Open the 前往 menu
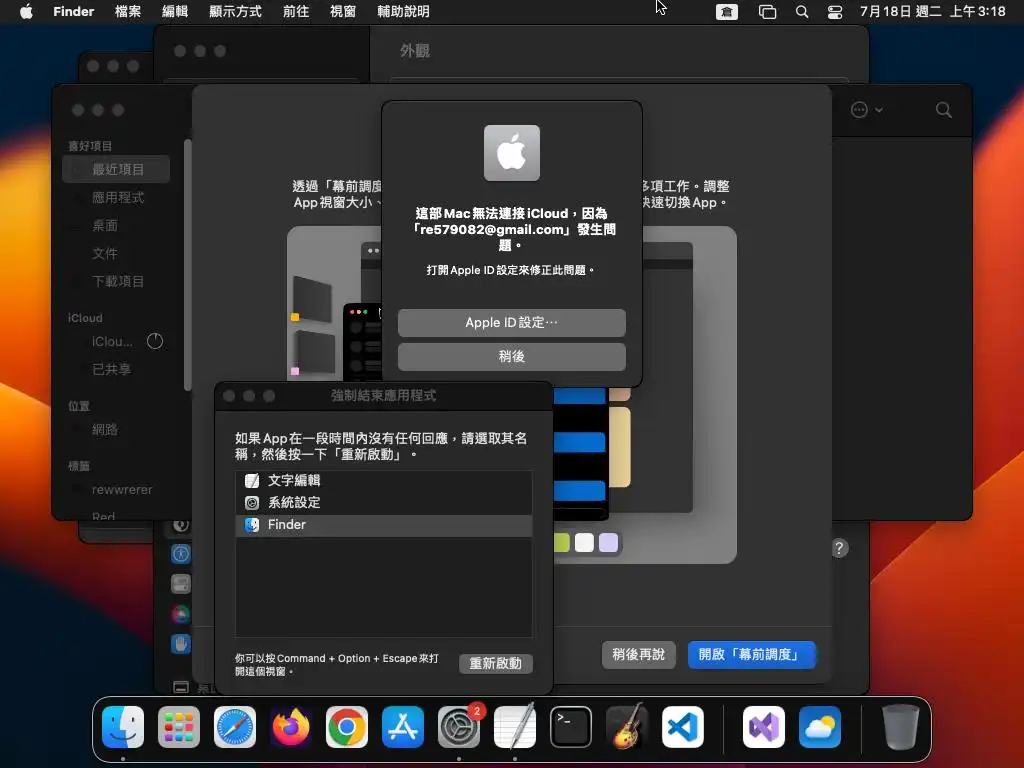The height and width of the screenshot is (768, 1024). coord(296,11)
